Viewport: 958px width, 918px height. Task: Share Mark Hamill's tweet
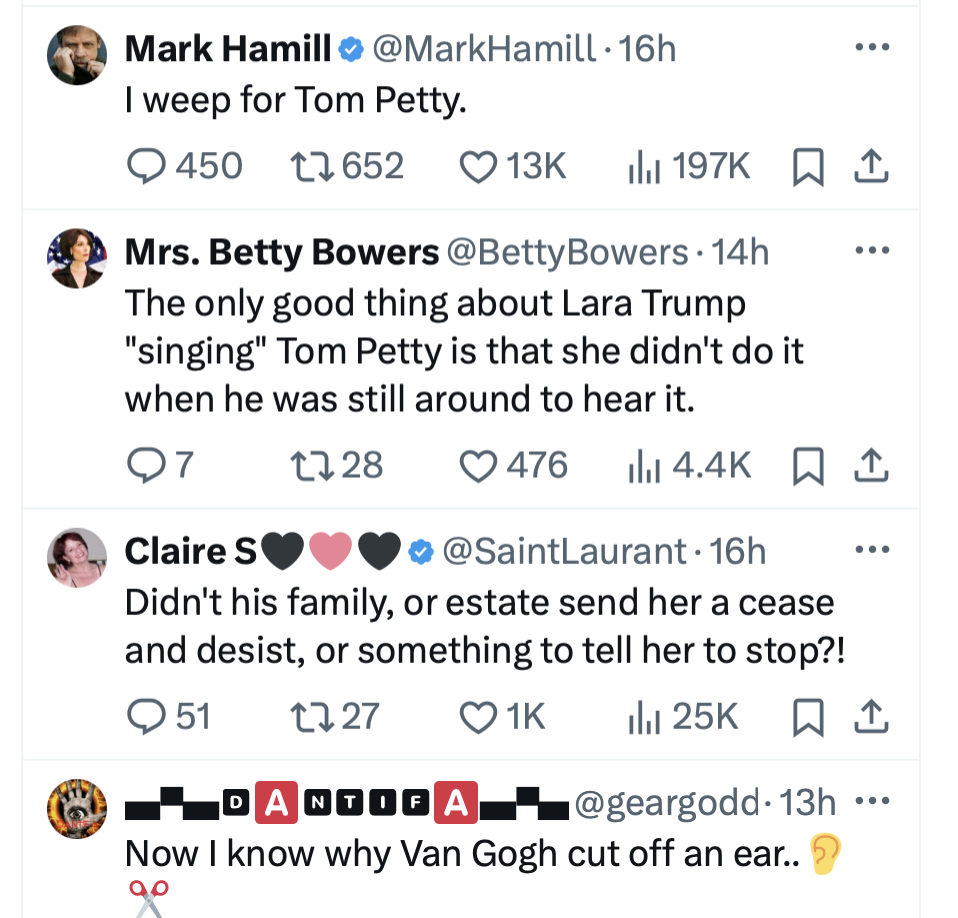pyautogui.click(x=872, y=166)
